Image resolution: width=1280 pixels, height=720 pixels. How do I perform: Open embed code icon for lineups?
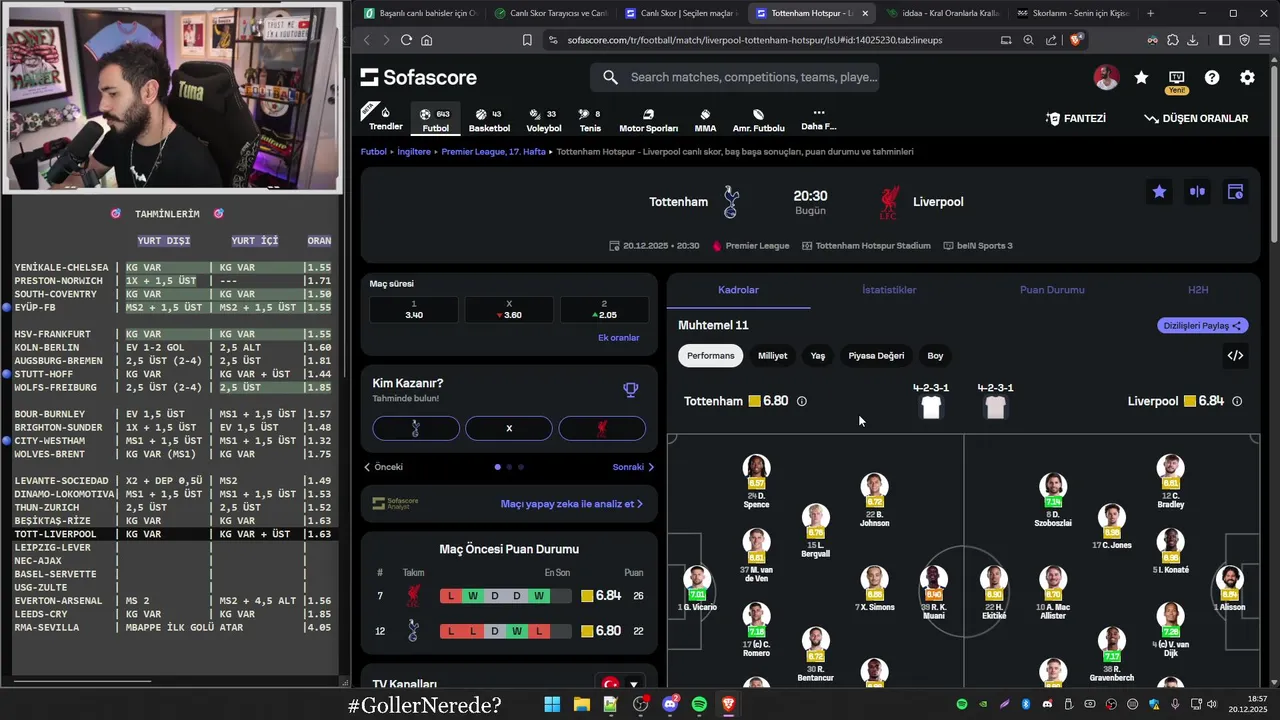point(1235,356)
